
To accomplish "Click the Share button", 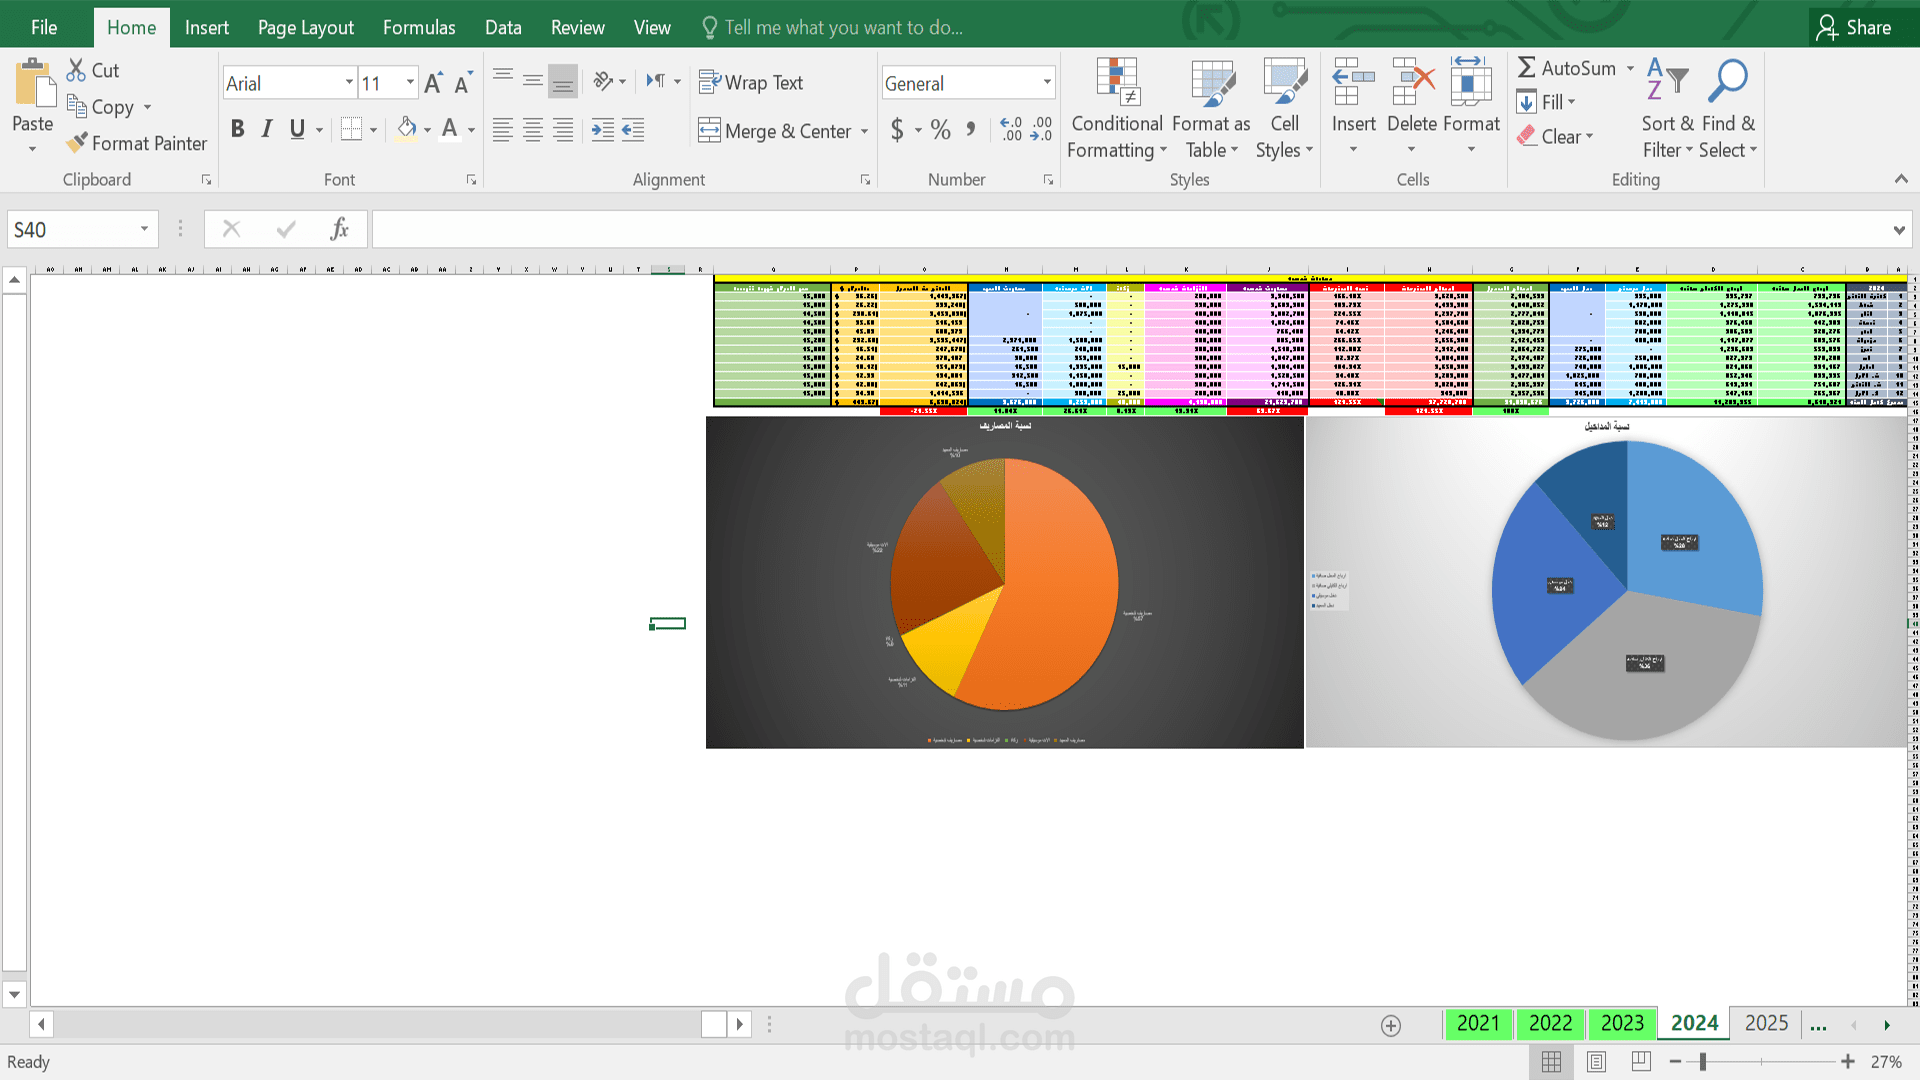I will pos(1855,27).
